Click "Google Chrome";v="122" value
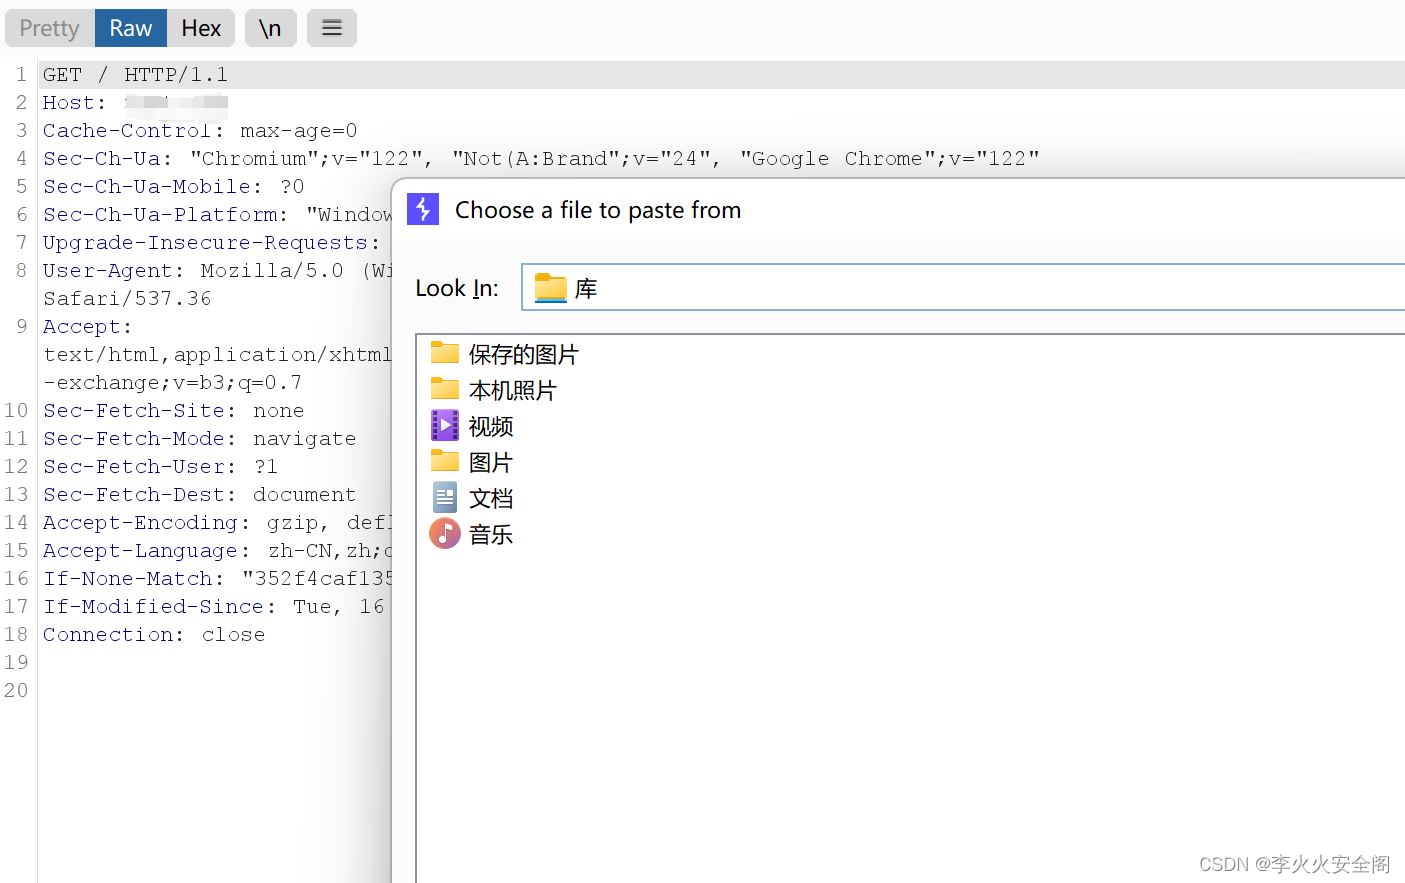Image resolution: width=1405 pixels, height=883 pixels. click(890, 159)
